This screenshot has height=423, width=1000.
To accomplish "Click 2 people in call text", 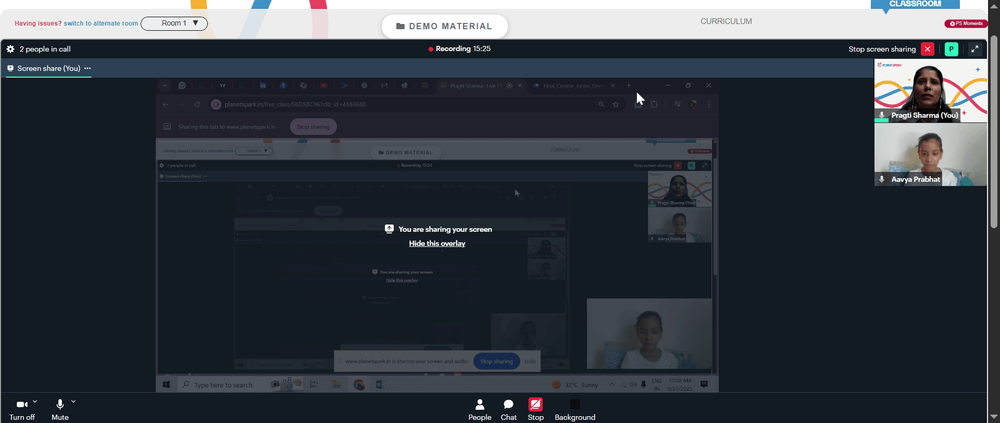I will pos(45,49).
